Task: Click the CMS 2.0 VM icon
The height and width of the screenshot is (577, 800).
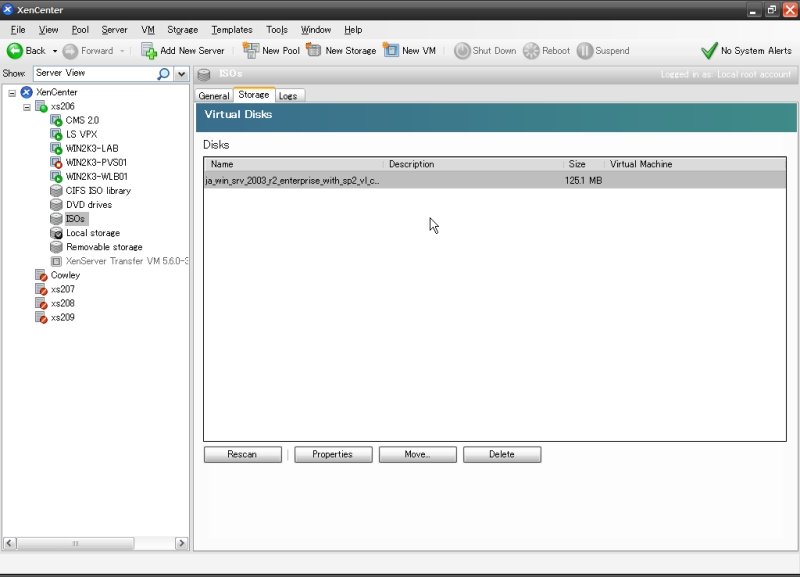Action: tap(56, 120)
